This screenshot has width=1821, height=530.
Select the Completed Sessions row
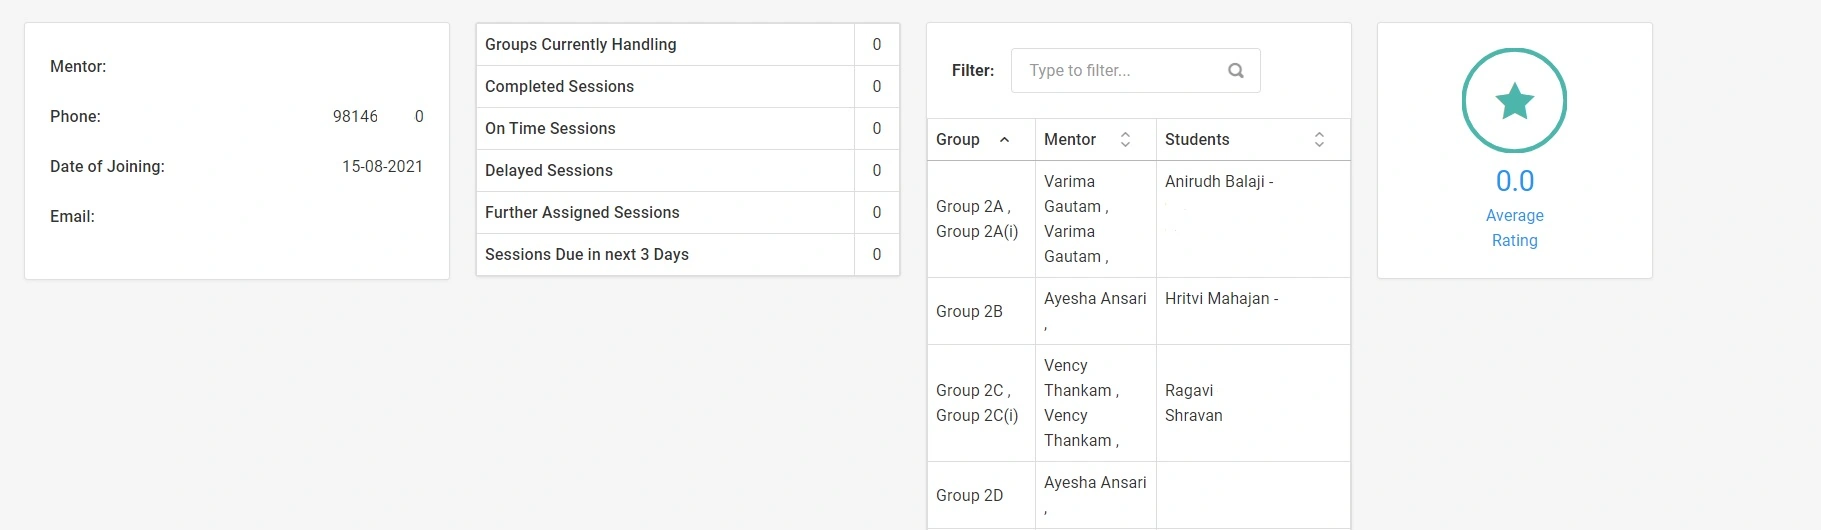(x=688, y=87)
